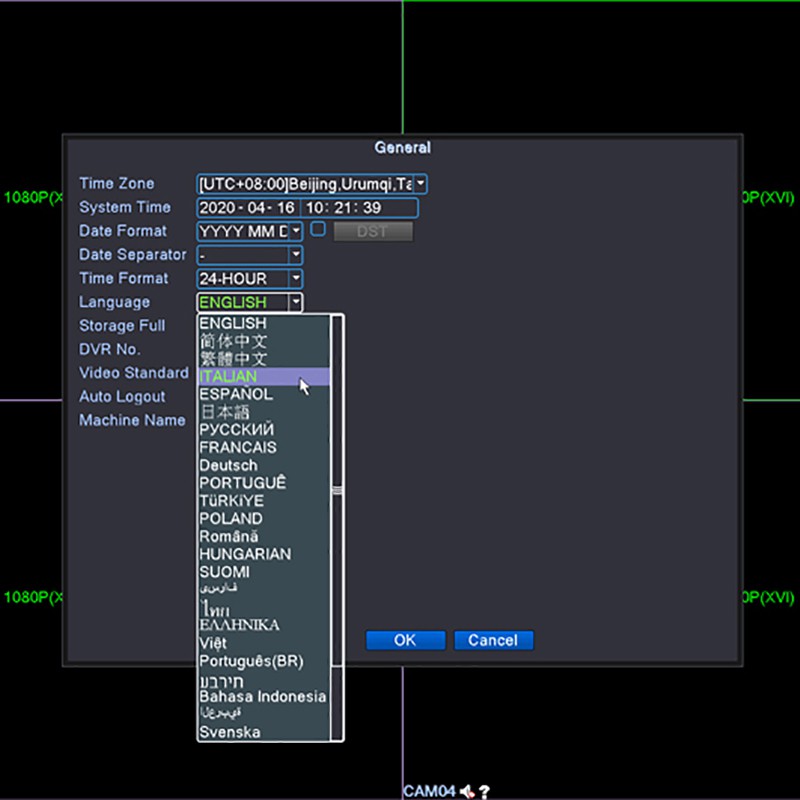
Task: Select FRANCAIS language option
Action: pos(263,448)
